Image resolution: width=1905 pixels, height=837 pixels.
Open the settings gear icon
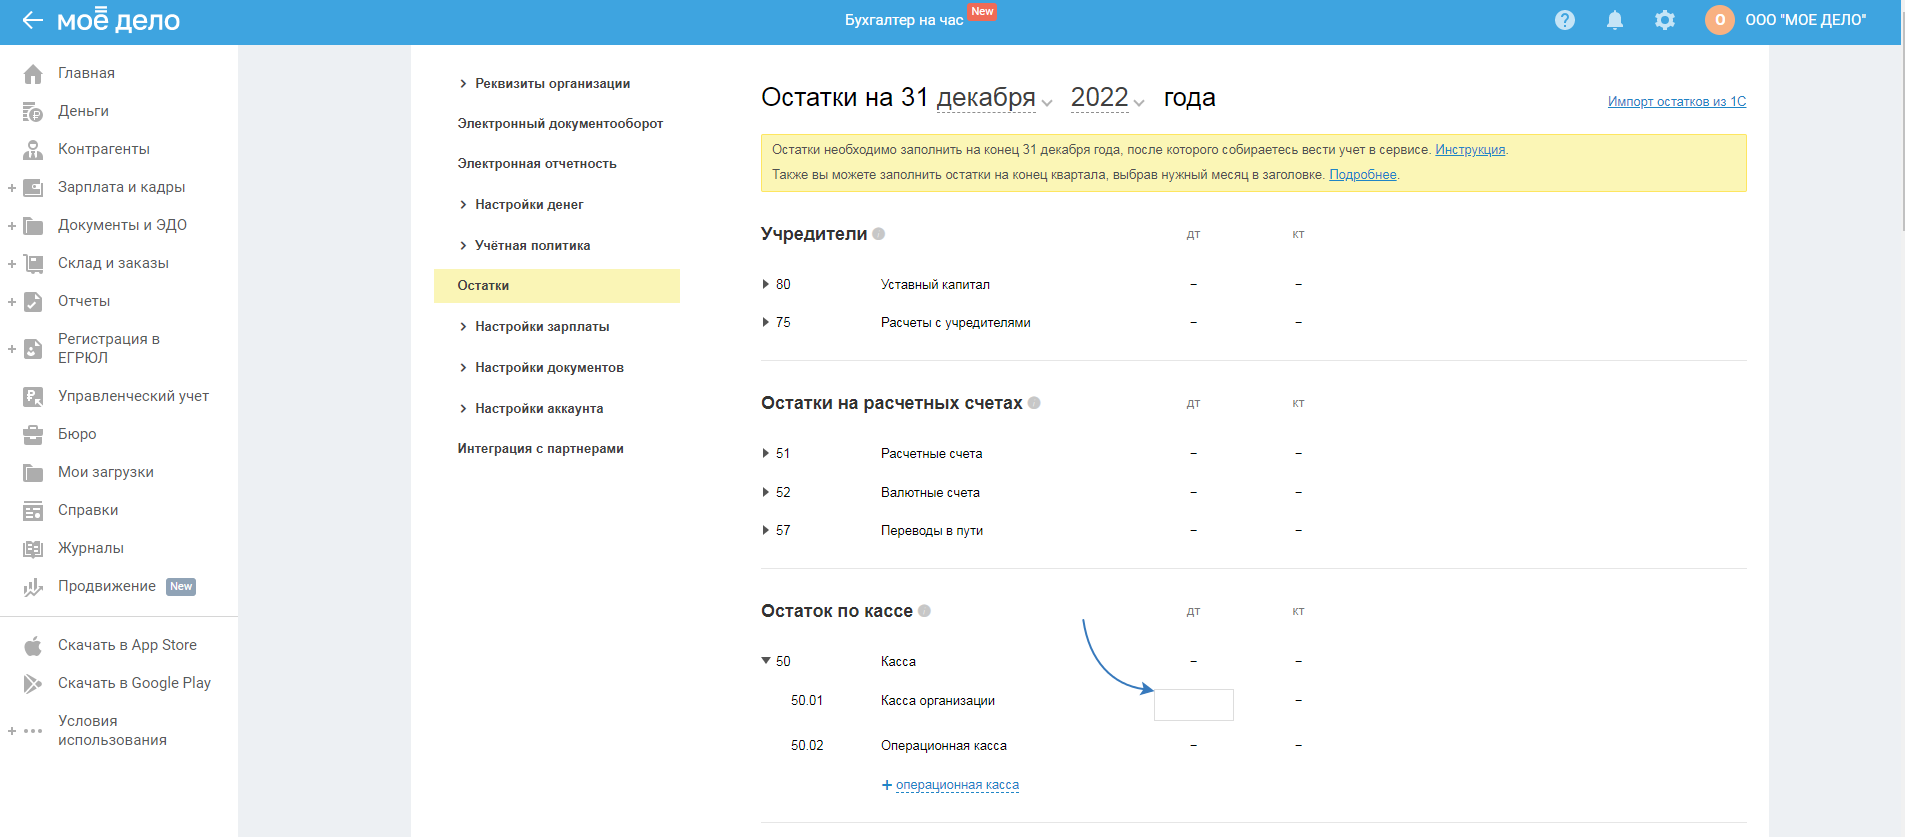coord(1665,20)
